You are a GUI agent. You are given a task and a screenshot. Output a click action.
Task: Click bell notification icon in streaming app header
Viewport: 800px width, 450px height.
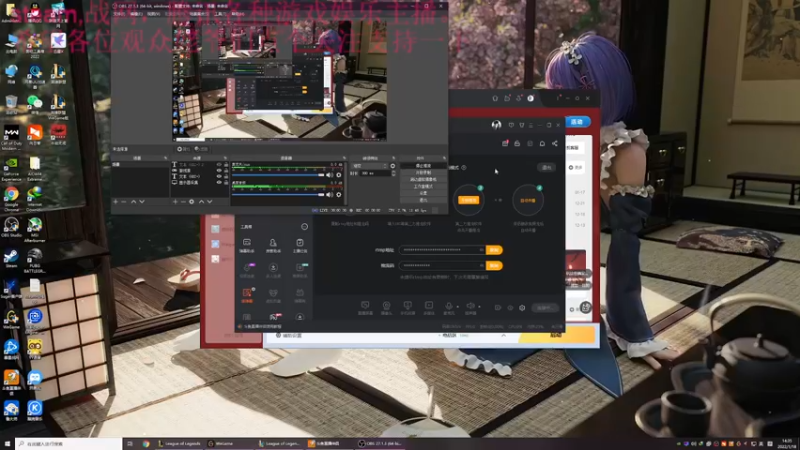pos(542,143)
